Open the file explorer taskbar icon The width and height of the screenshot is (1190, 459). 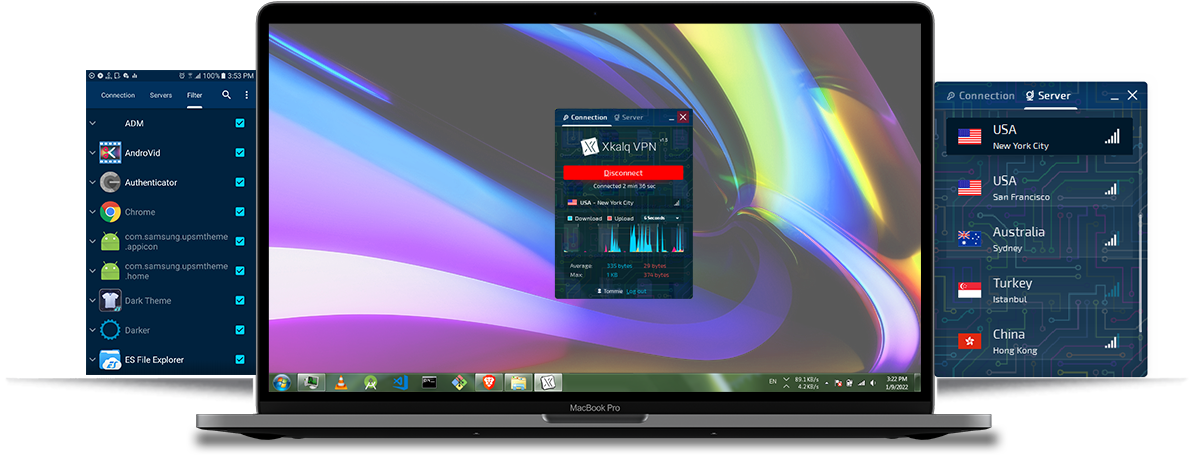click(518, 382)
